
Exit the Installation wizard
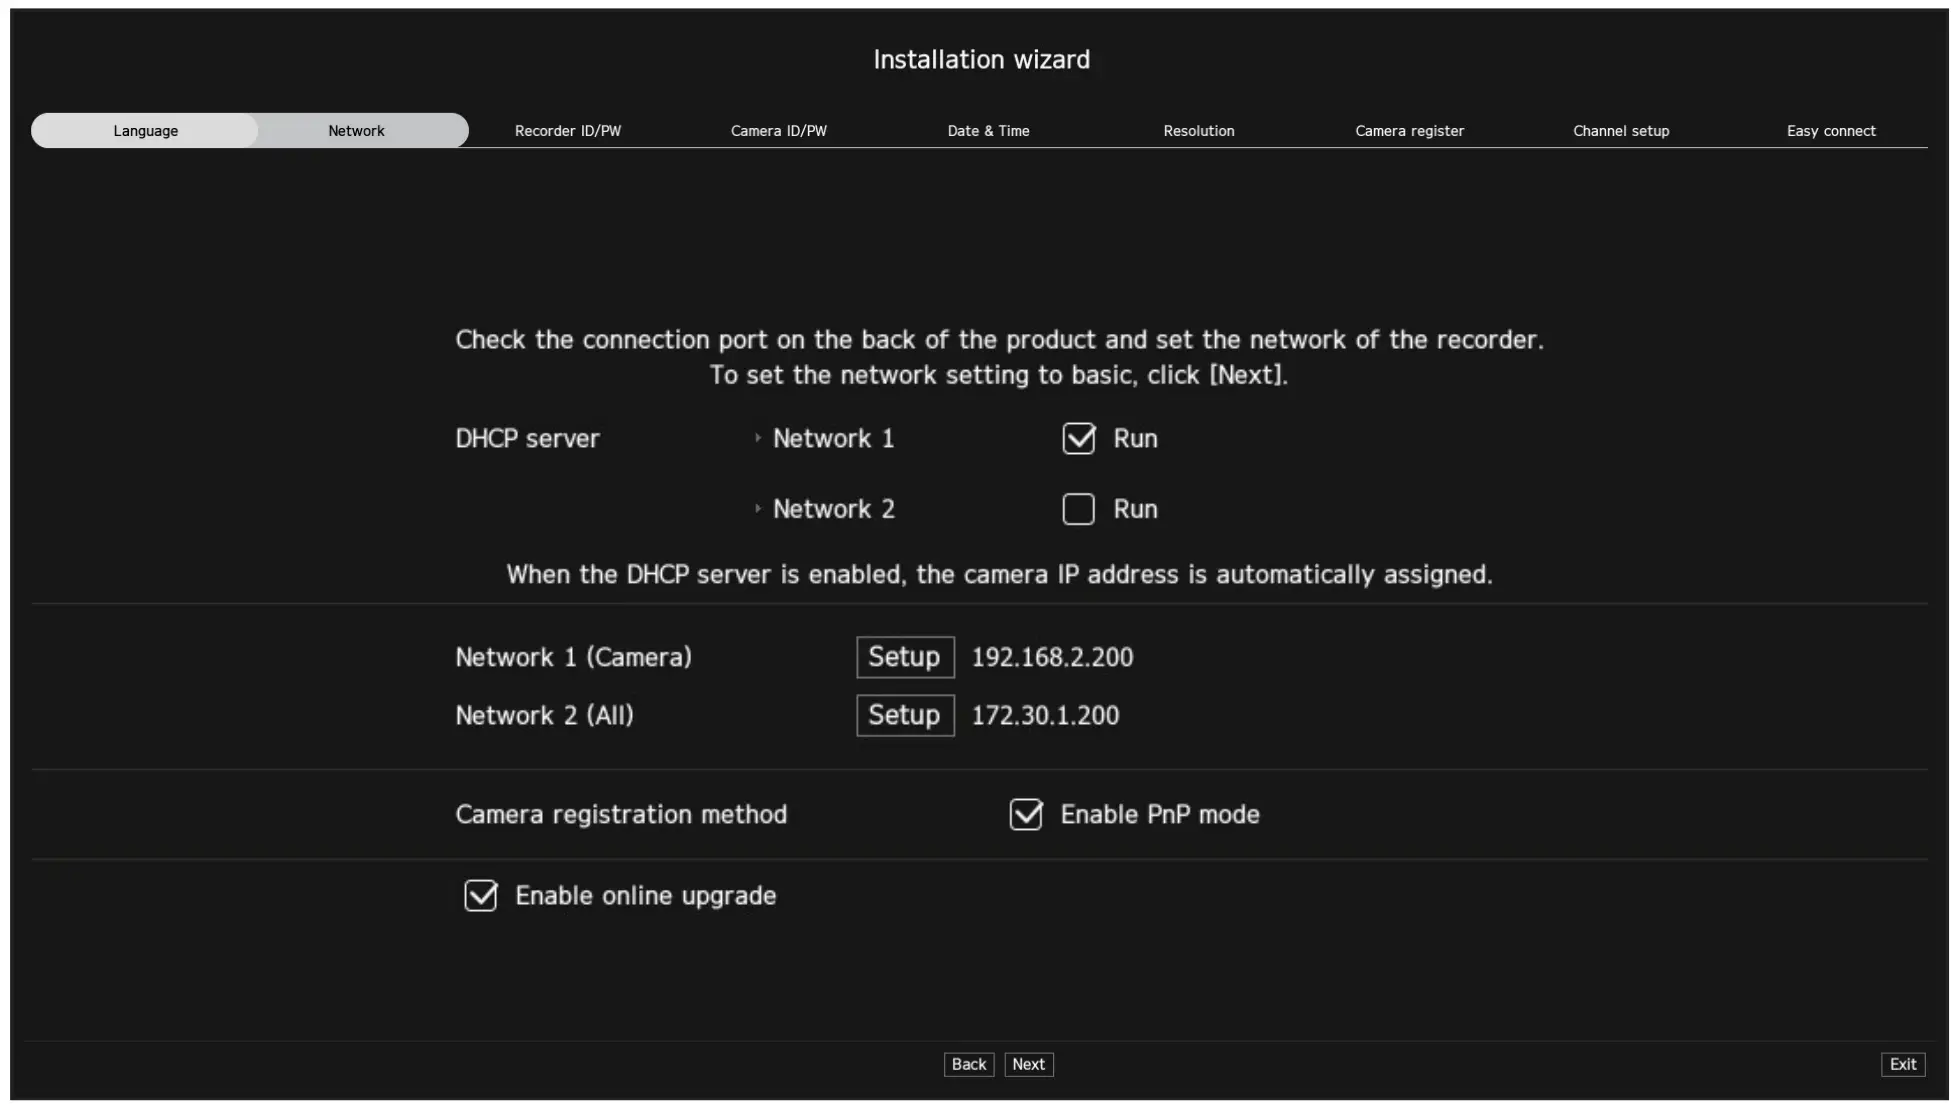point(1901,1064)
